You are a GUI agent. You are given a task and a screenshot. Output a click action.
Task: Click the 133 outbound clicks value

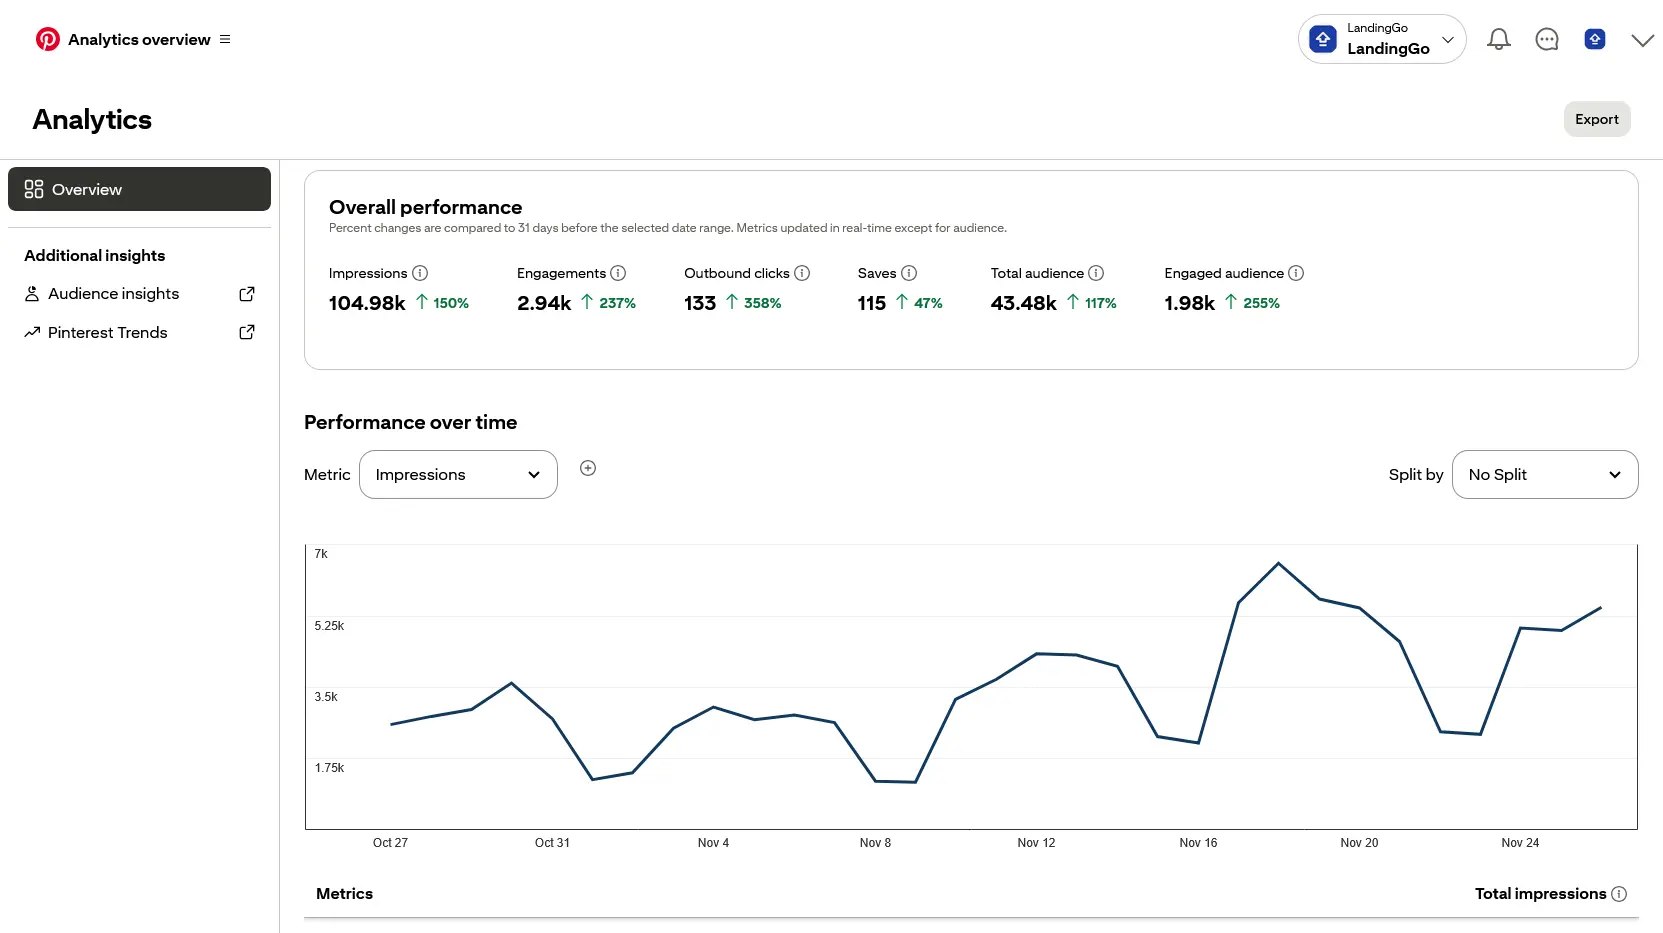700,303
